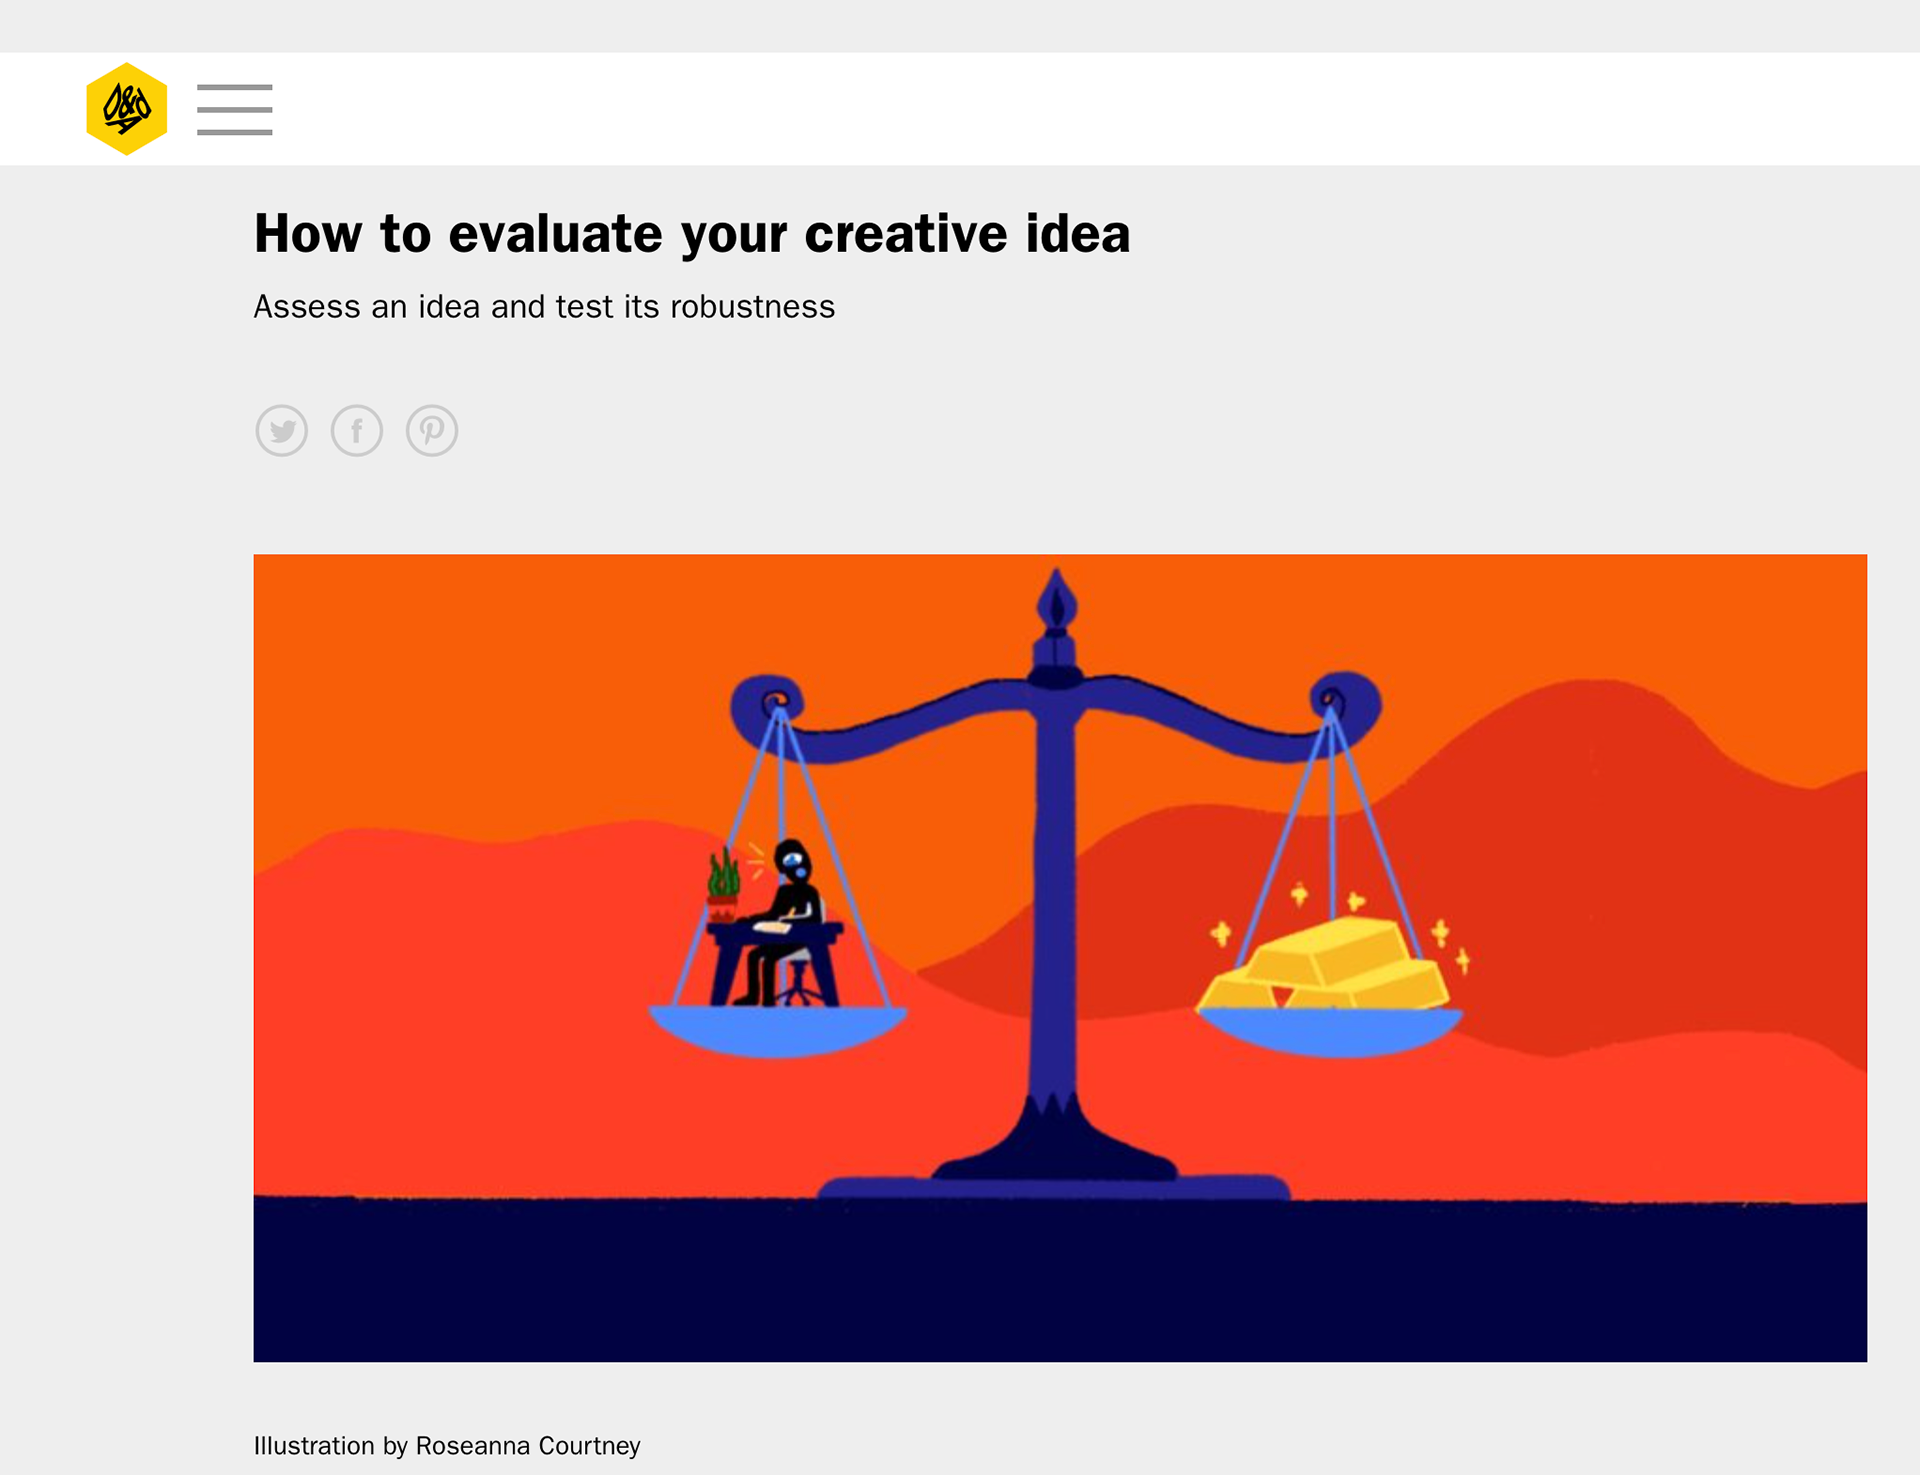This screenshot has width=1920, height=1475.
Task: Open the hamburger navigation menu
Action: click(x=235, y=110)
